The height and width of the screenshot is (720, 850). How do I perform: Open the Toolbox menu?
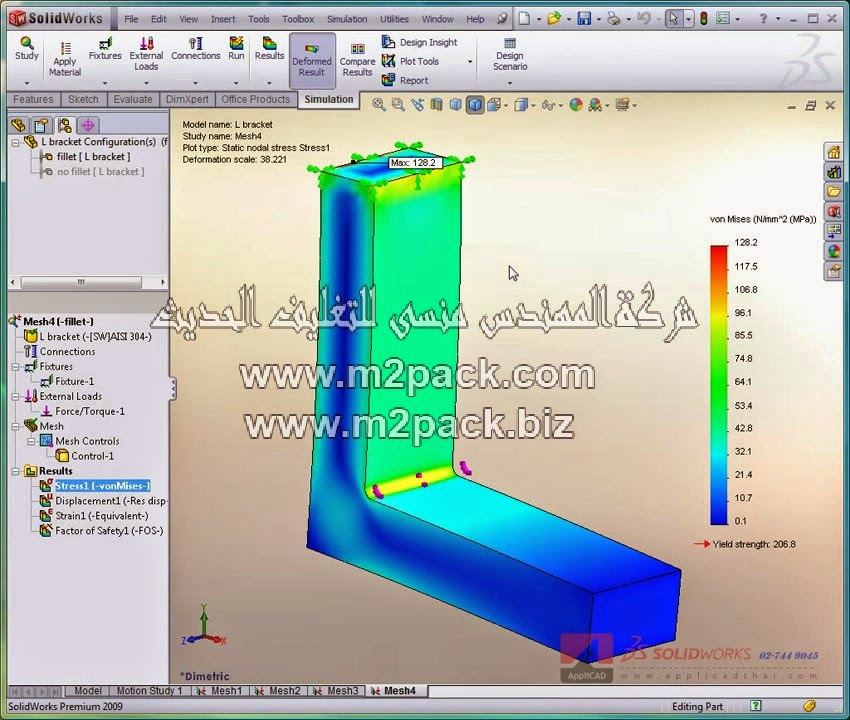(298, 19)
